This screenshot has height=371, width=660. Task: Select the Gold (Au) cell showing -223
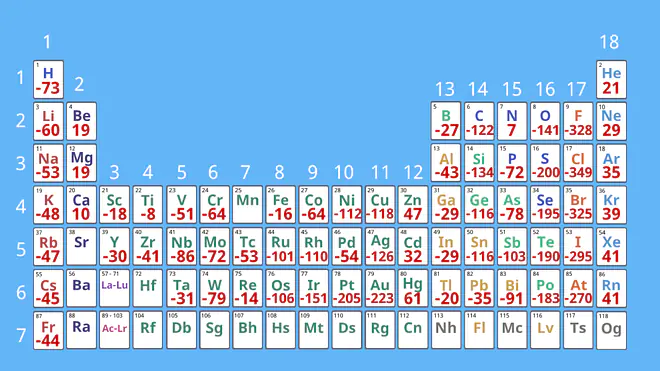pos(380,289)
